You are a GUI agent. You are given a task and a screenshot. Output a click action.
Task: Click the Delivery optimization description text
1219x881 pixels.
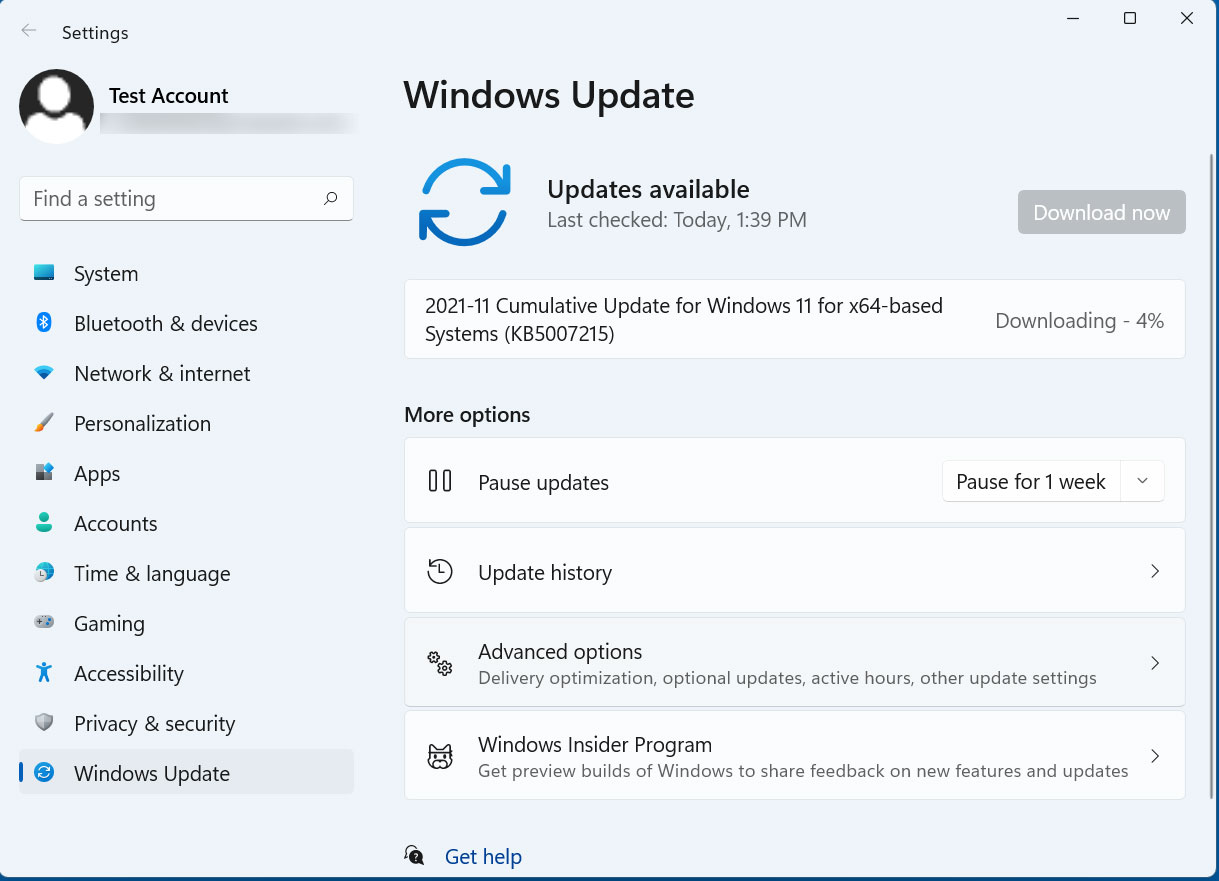787,678
